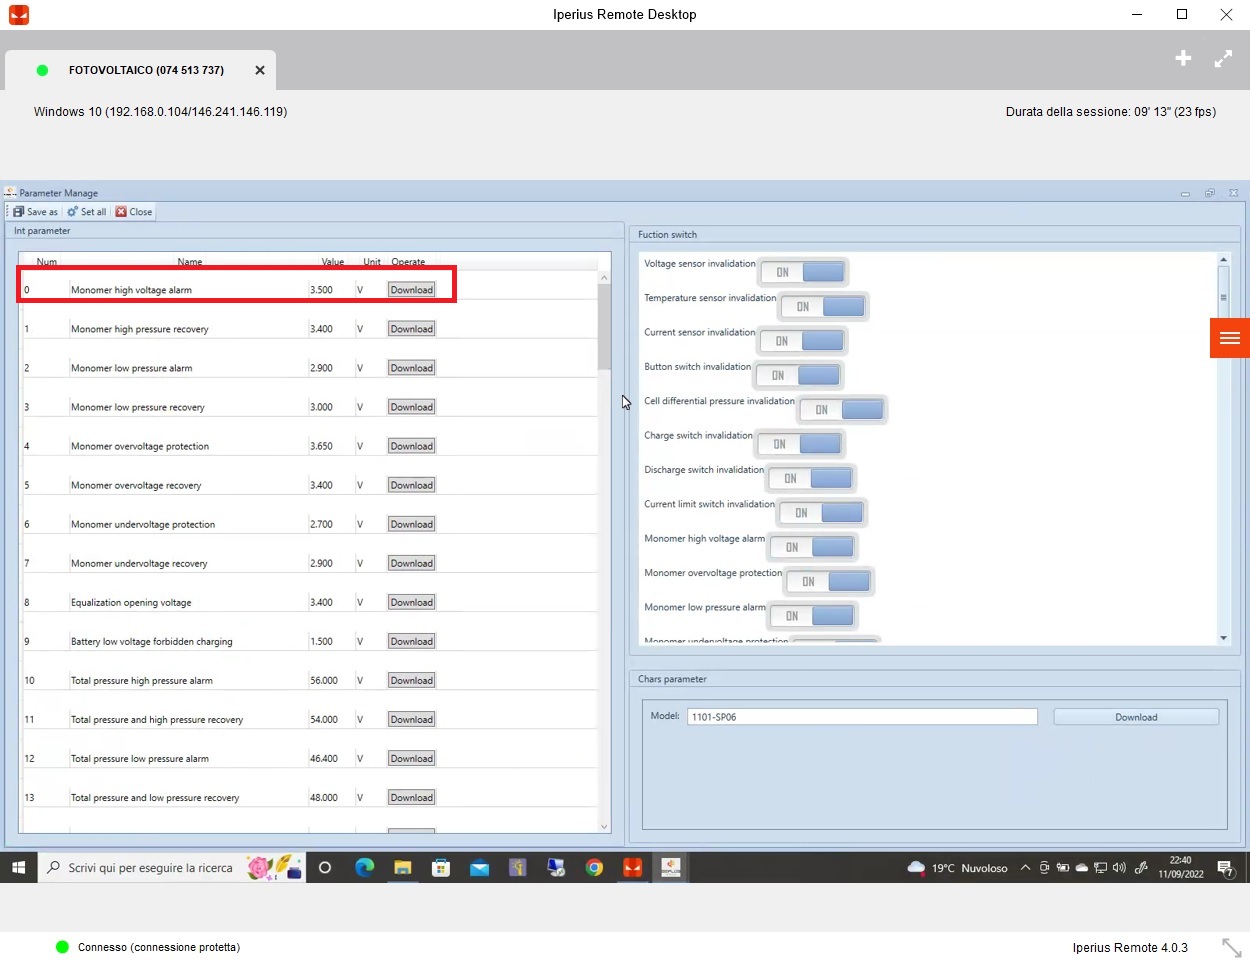Download Battery low voltage forbidden charging parameter
The height and width of the screenshot is (964, 1250).
click(411, 641)
